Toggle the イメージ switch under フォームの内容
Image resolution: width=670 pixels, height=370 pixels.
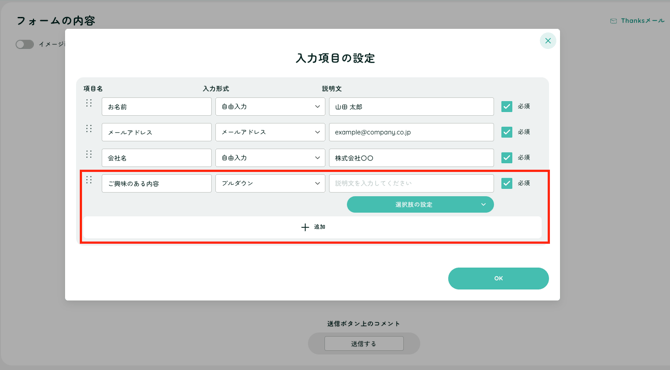coord(24,44)
